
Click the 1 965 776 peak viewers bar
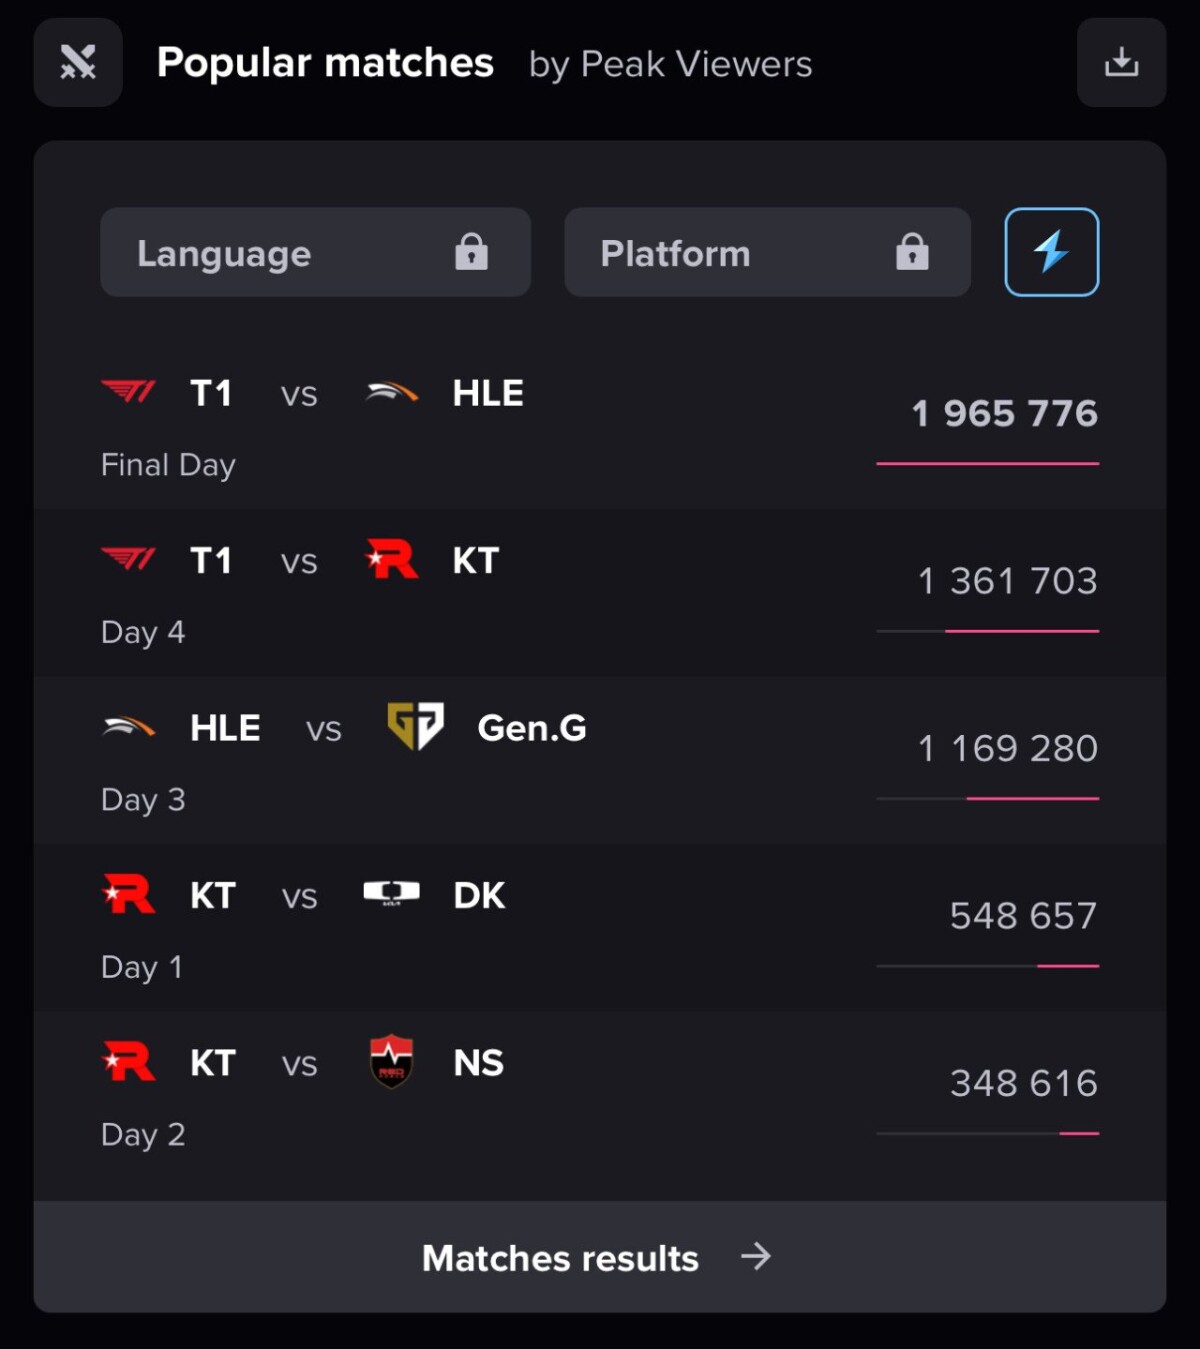988,463
